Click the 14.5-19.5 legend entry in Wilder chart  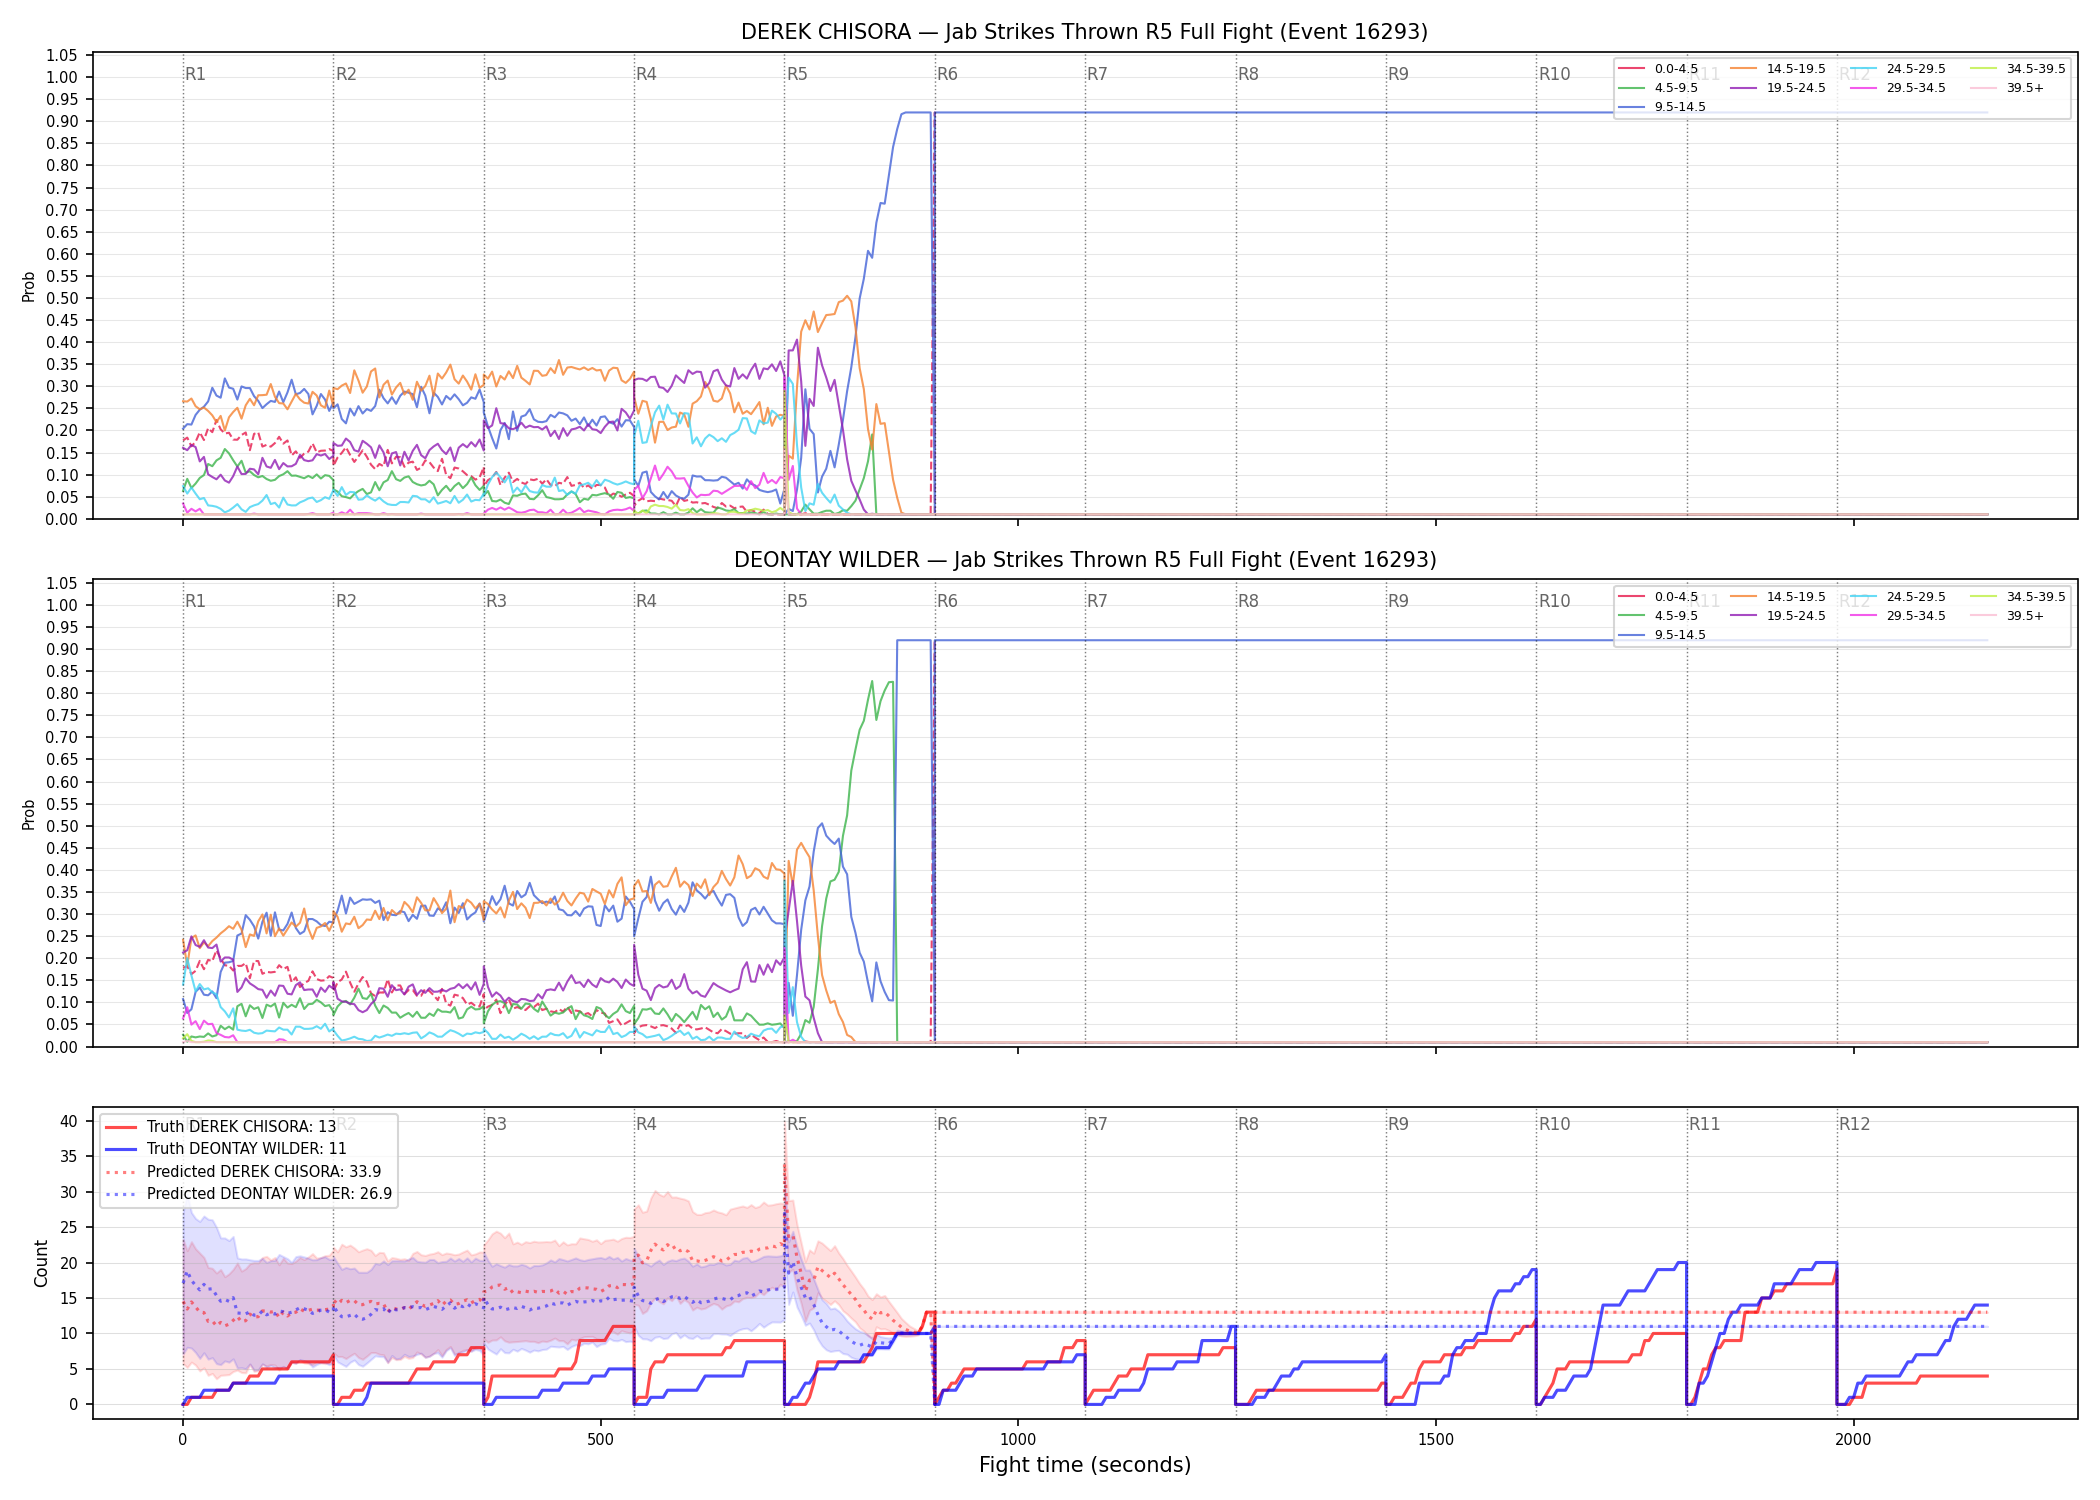click(x=1778, y=597)
